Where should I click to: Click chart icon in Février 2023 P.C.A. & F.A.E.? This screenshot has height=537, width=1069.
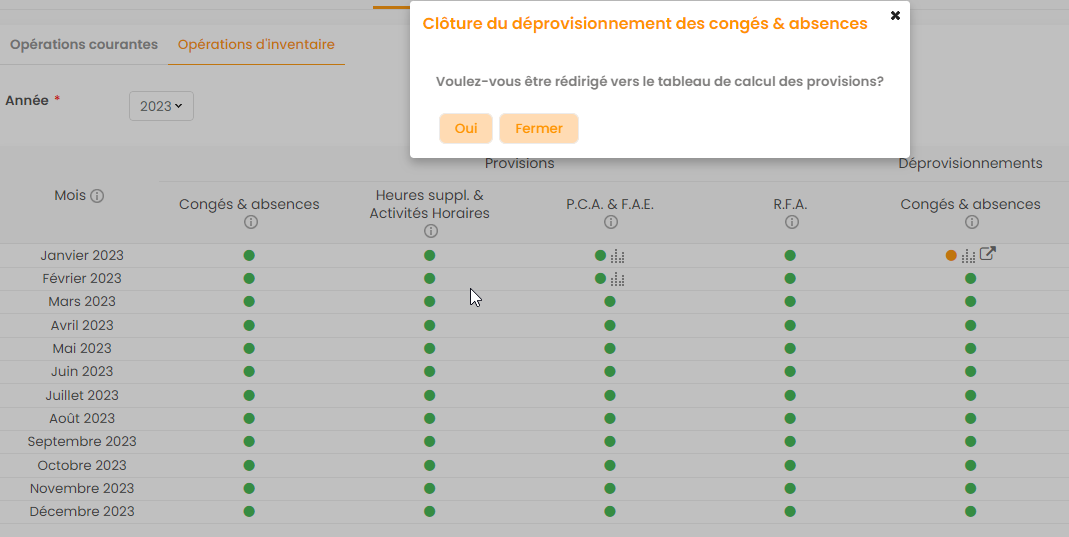[618, 279]
